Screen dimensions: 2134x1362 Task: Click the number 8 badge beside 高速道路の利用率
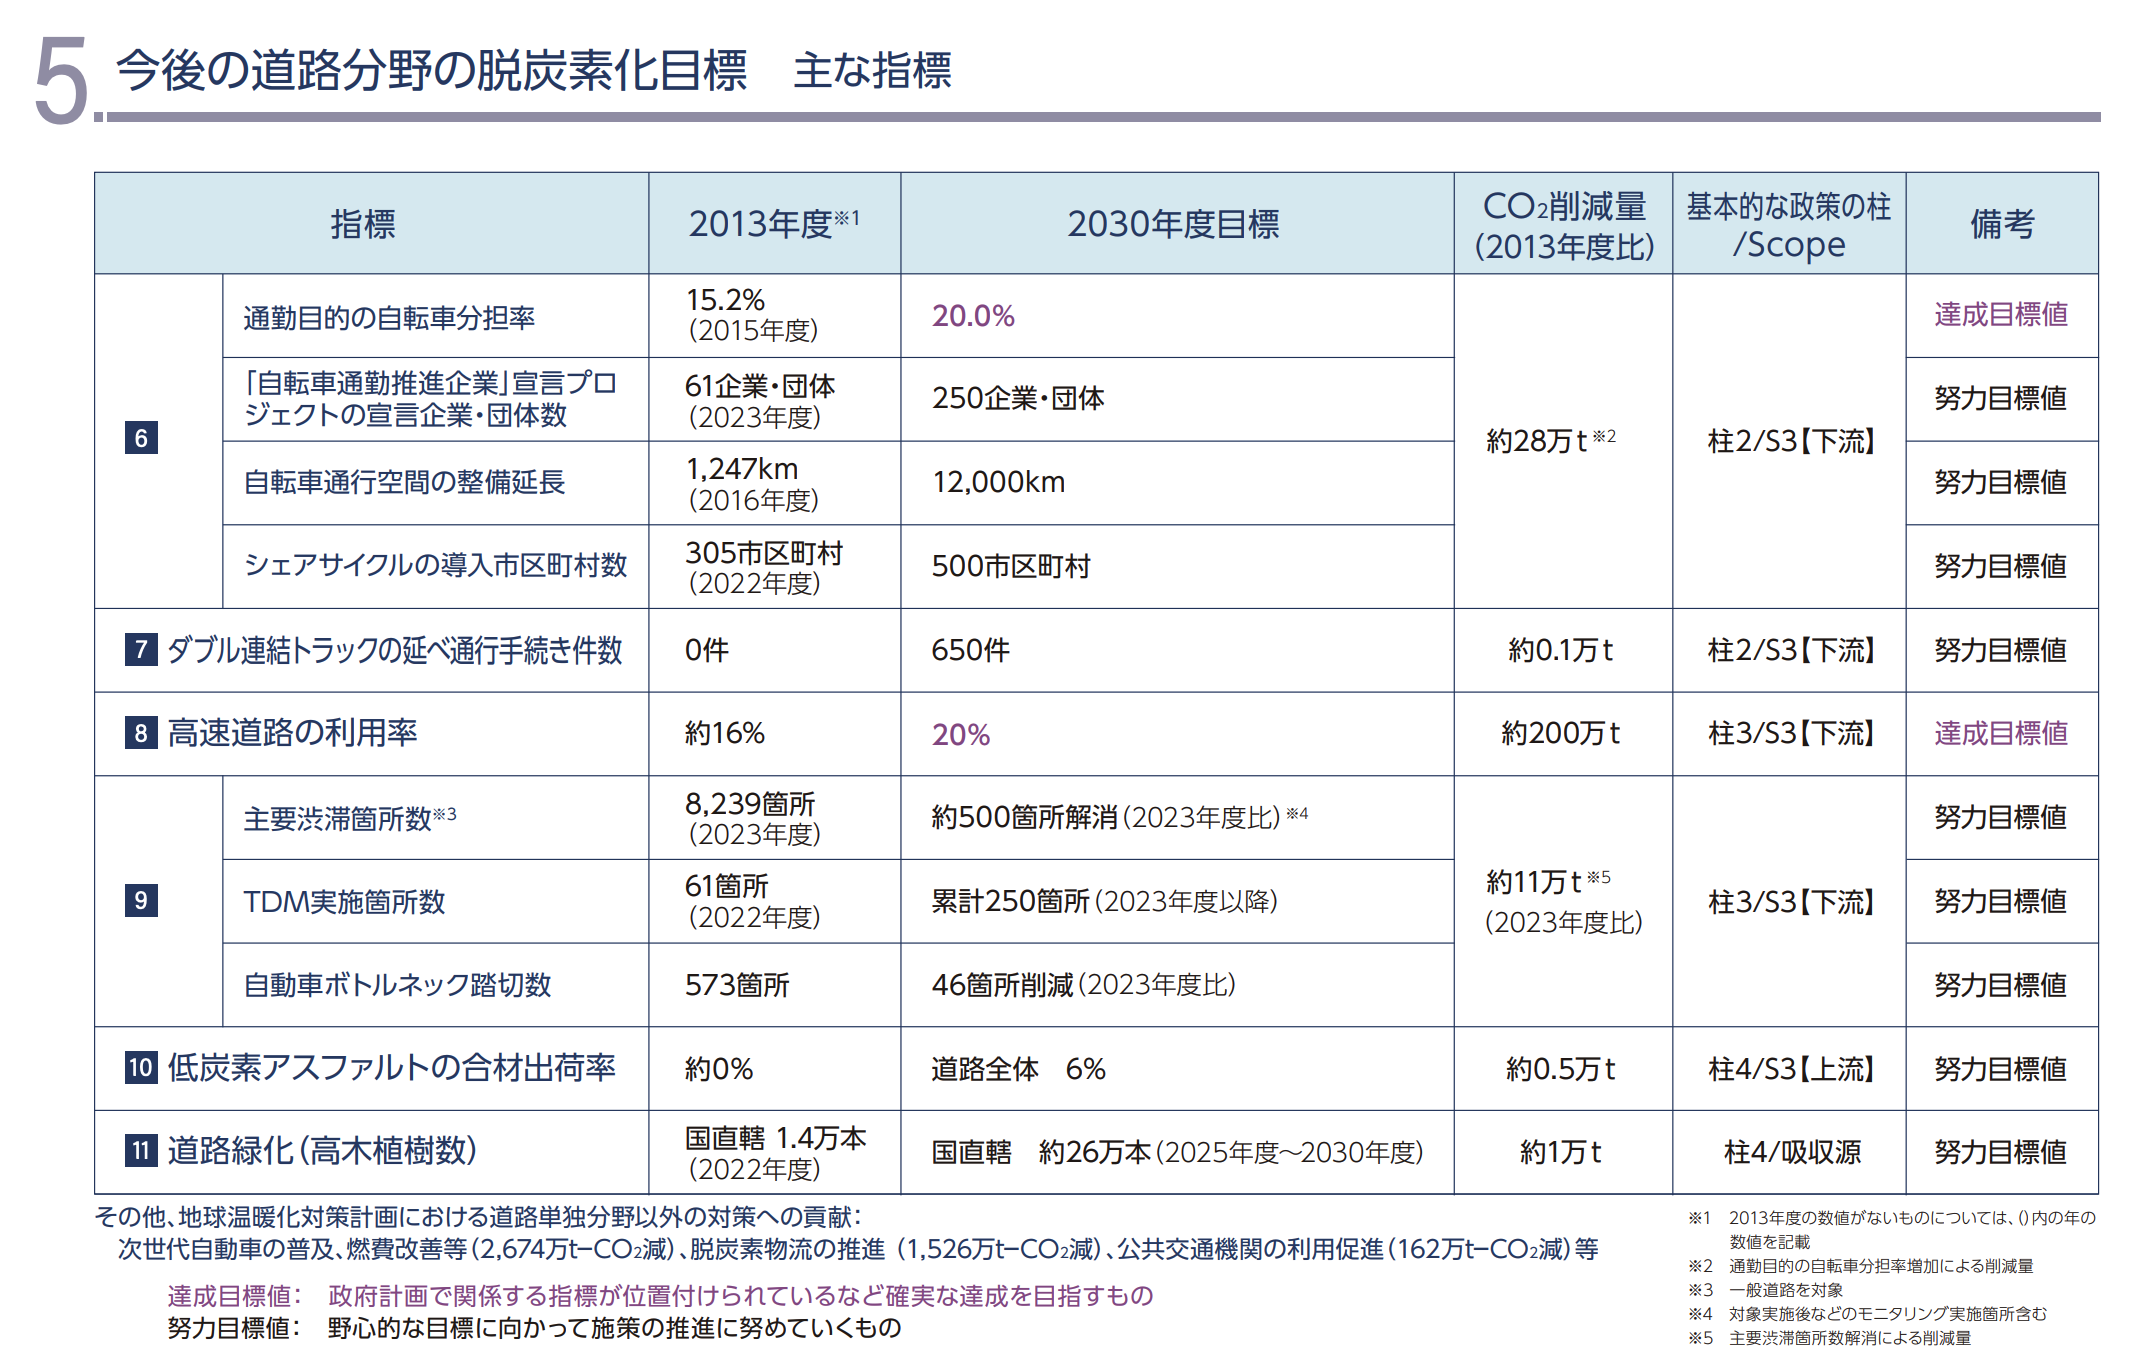141,733
